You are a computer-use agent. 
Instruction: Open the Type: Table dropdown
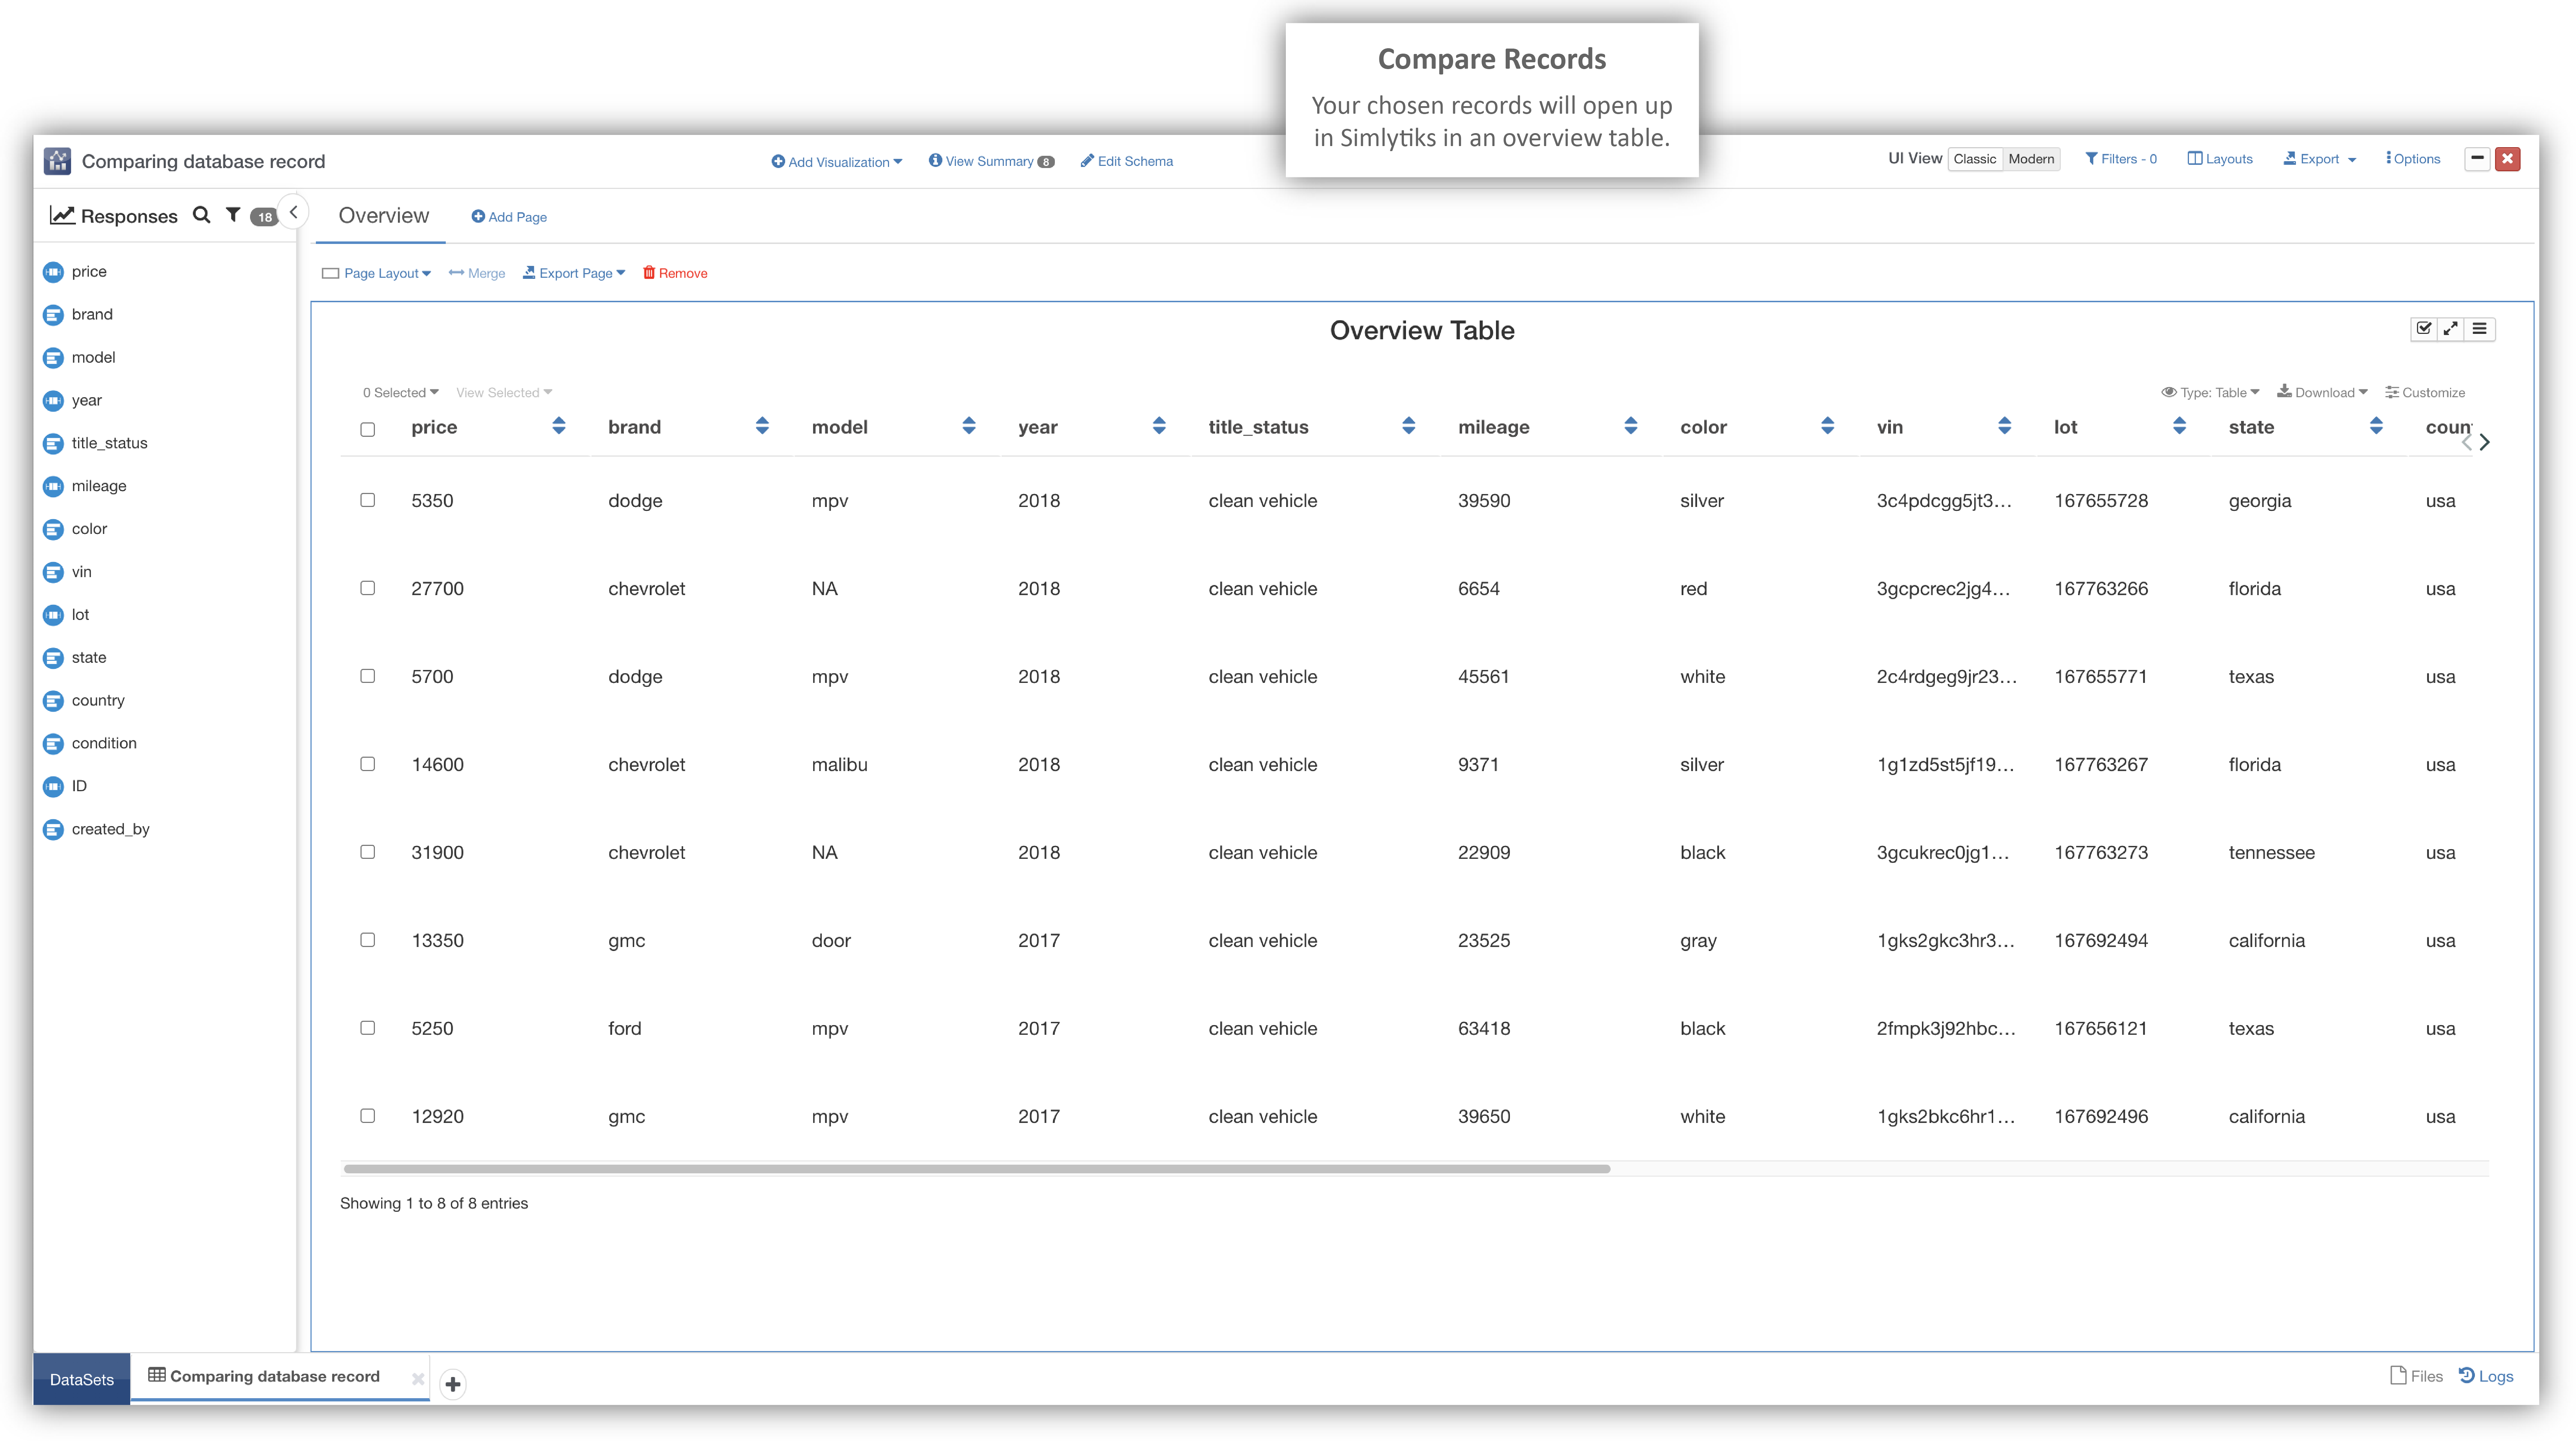tap(2210, 393)
